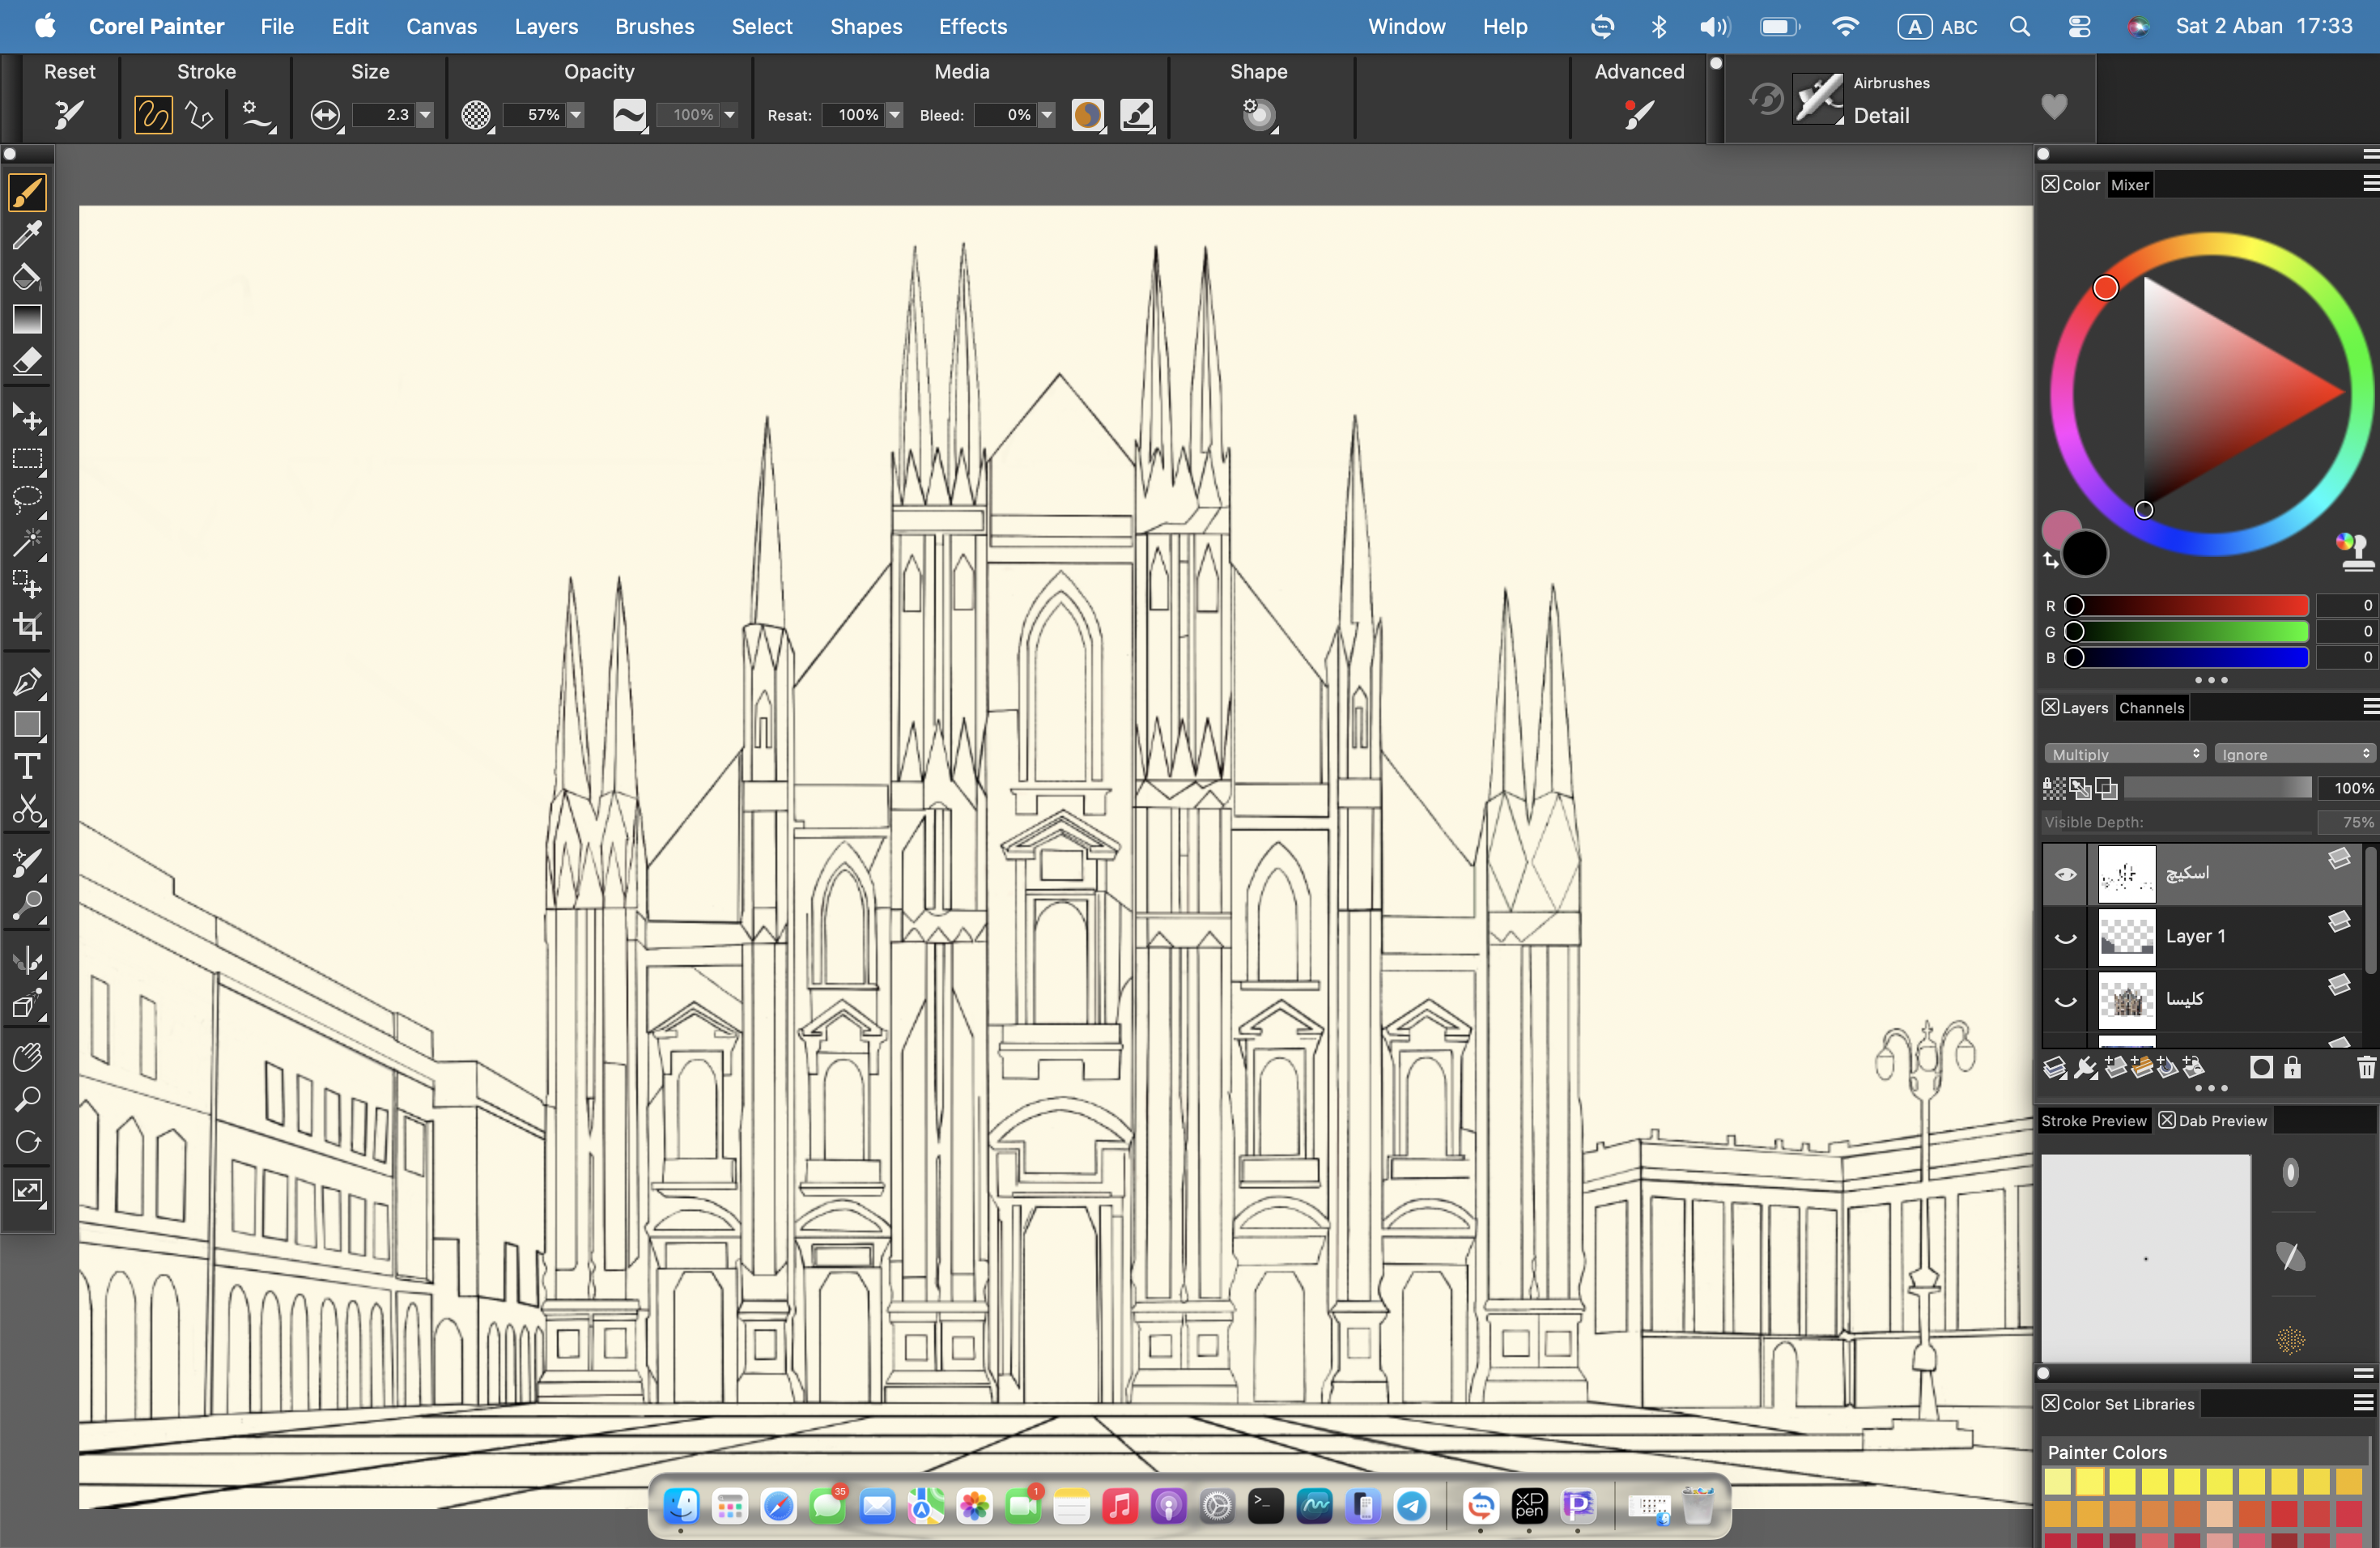Adjust the red R color slider
Viewport: 2380px width, 1548px height.
pyautogui.click(x=2190, y=606)
